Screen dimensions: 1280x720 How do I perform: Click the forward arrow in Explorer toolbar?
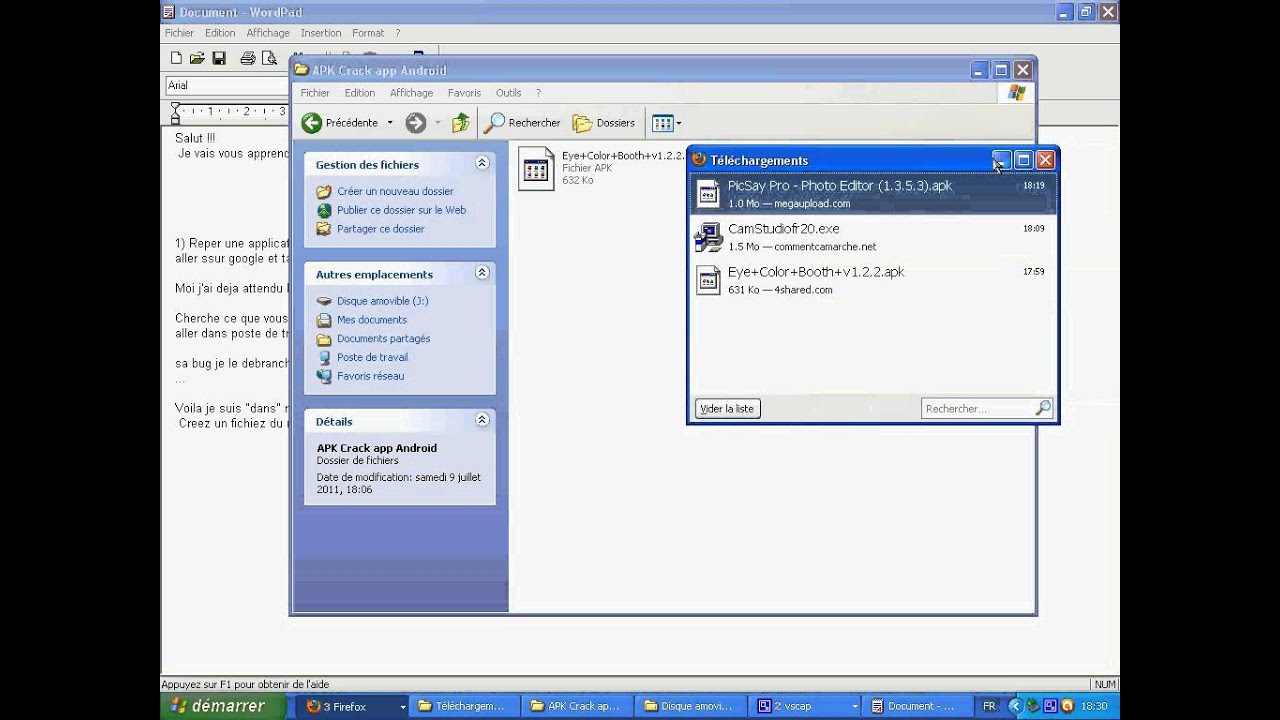pyautogui.click(x=416, y=123)
